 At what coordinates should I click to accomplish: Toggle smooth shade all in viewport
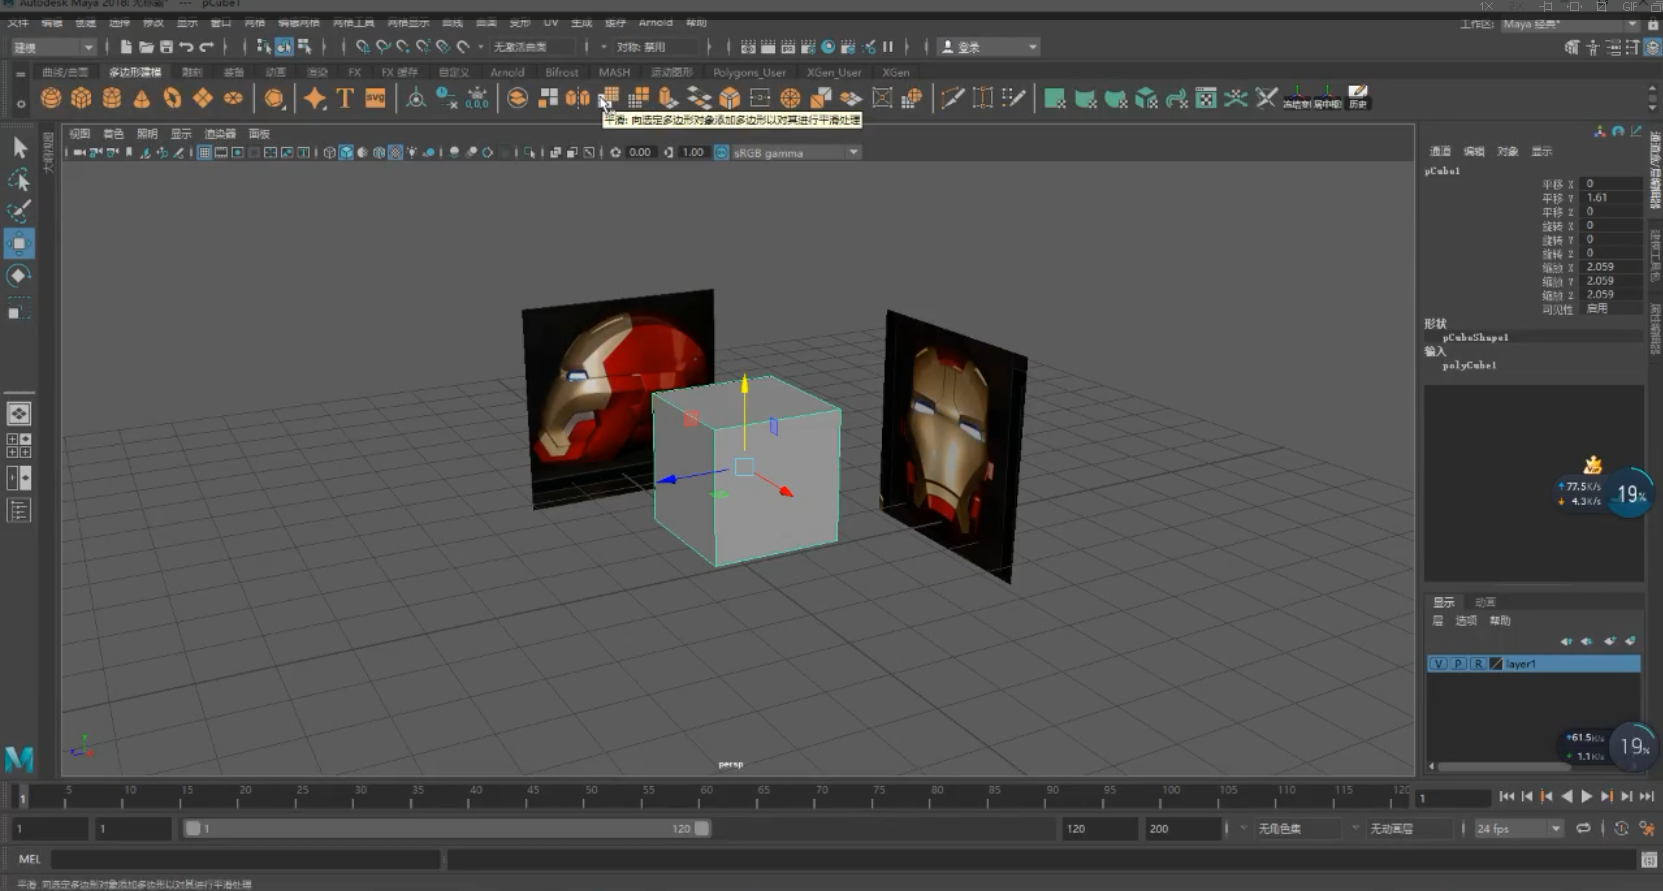pos(346,153)
